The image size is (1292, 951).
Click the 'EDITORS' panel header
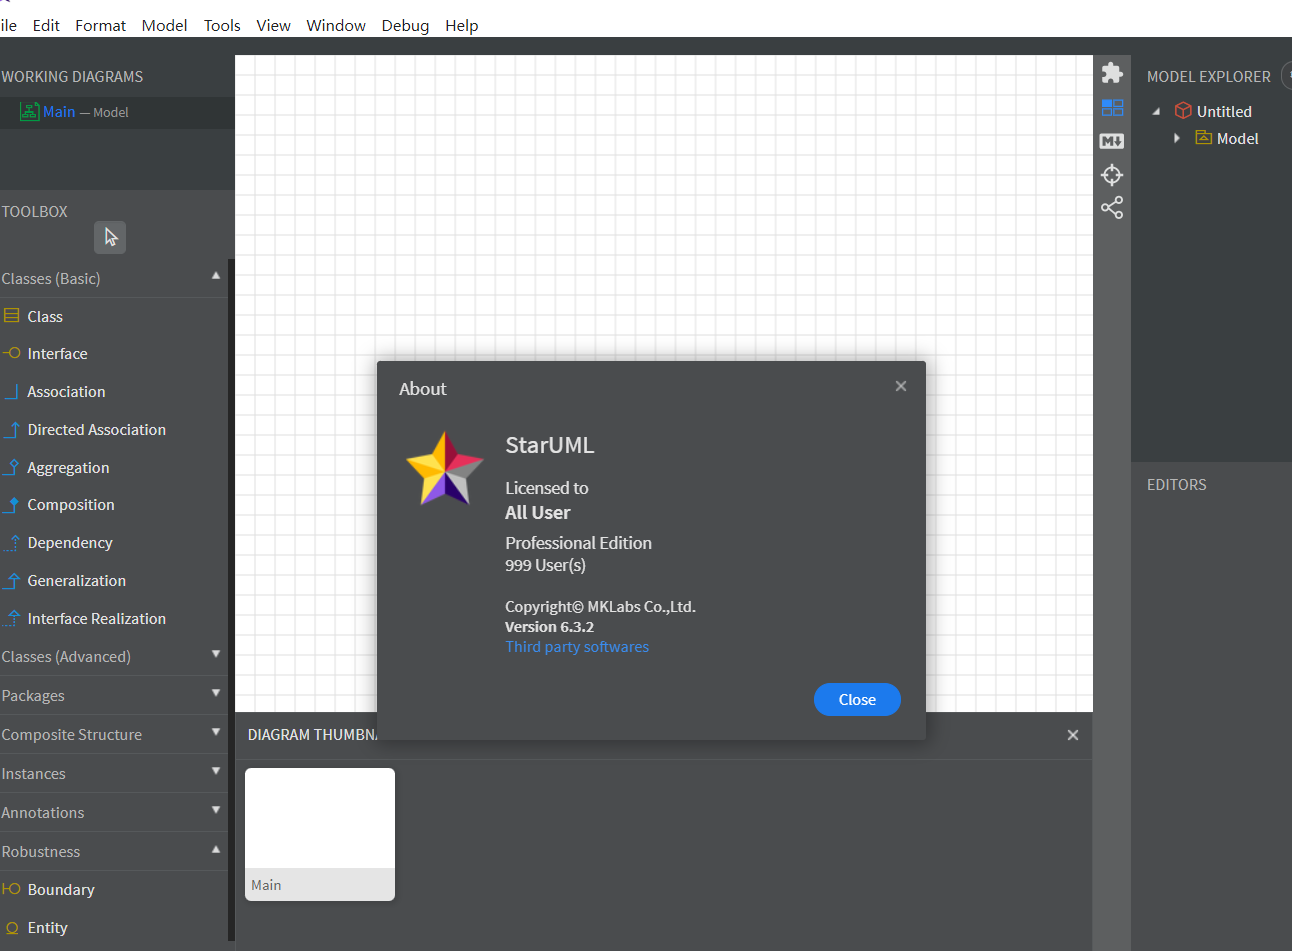coord(1177,485)
